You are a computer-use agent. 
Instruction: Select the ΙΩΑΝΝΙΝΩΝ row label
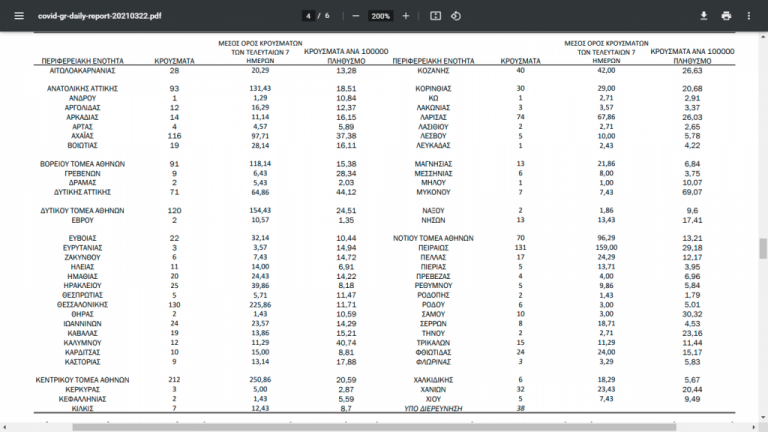[x=82, y=324]
